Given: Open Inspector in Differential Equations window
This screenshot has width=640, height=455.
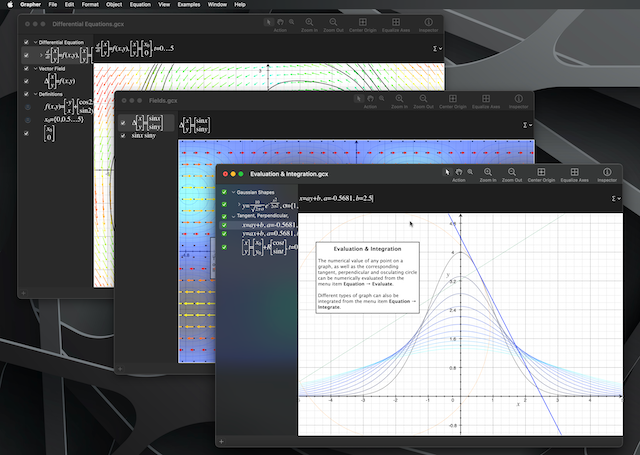Looking at the screenshot, I should [x=428, y=24].
